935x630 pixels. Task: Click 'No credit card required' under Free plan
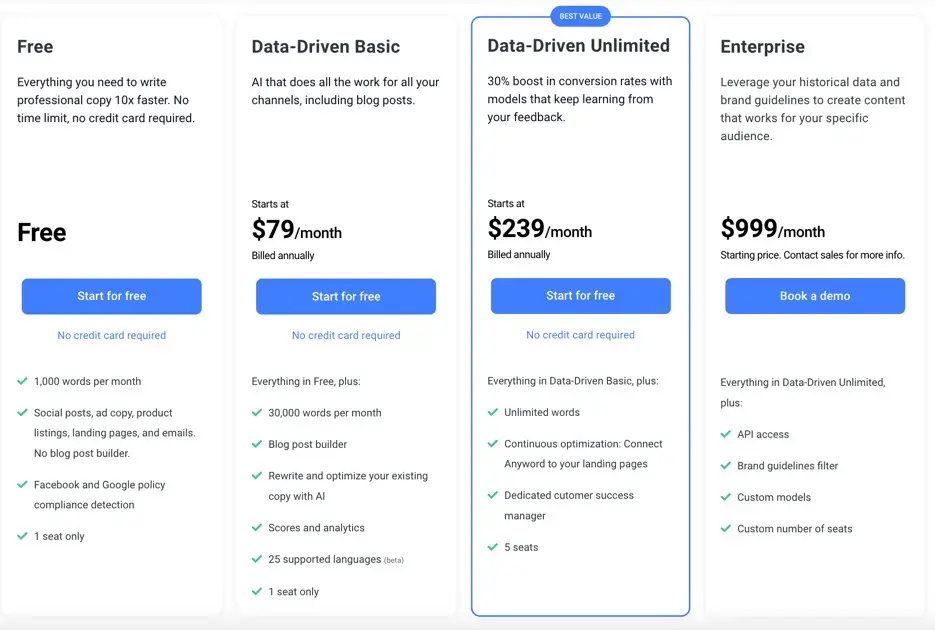[x=112, y=335]
